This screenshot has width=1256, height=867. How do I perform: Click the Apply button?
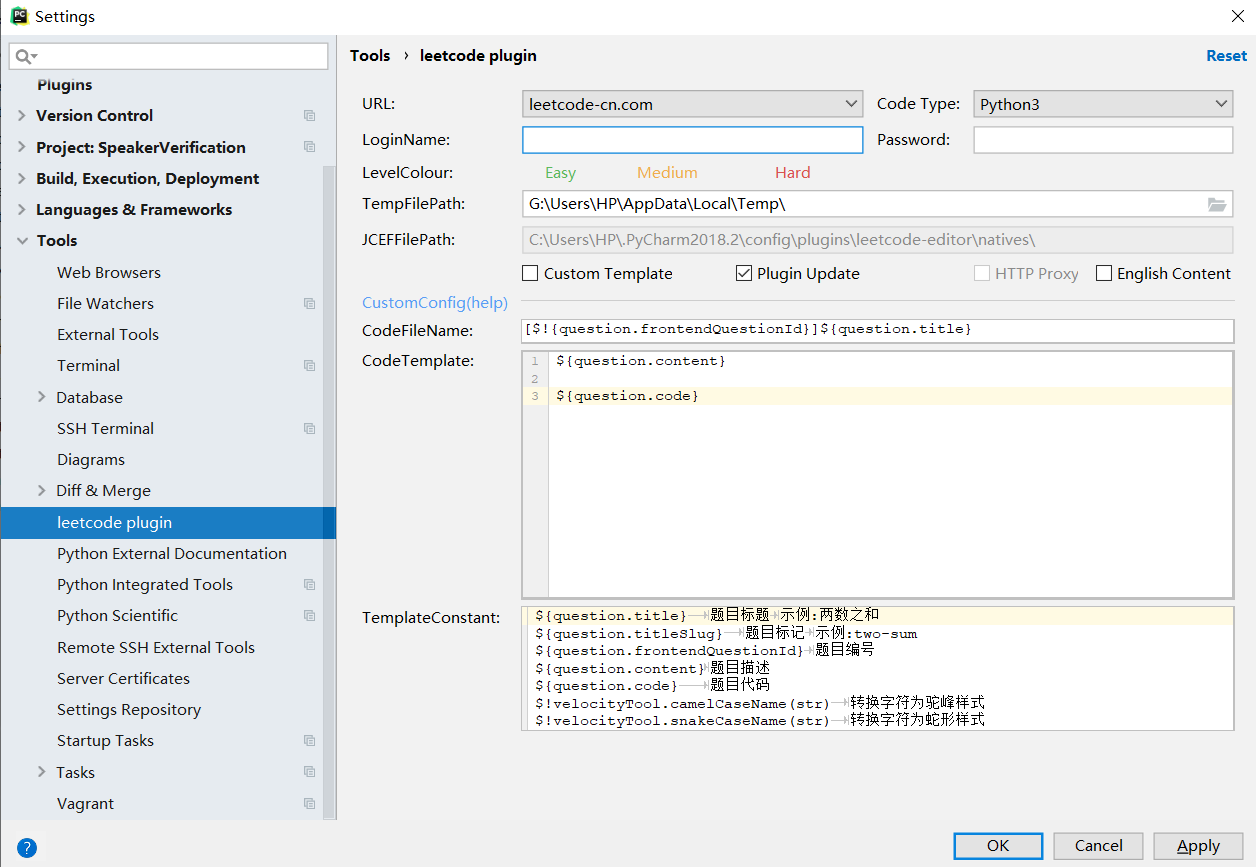pos(1198,845)
